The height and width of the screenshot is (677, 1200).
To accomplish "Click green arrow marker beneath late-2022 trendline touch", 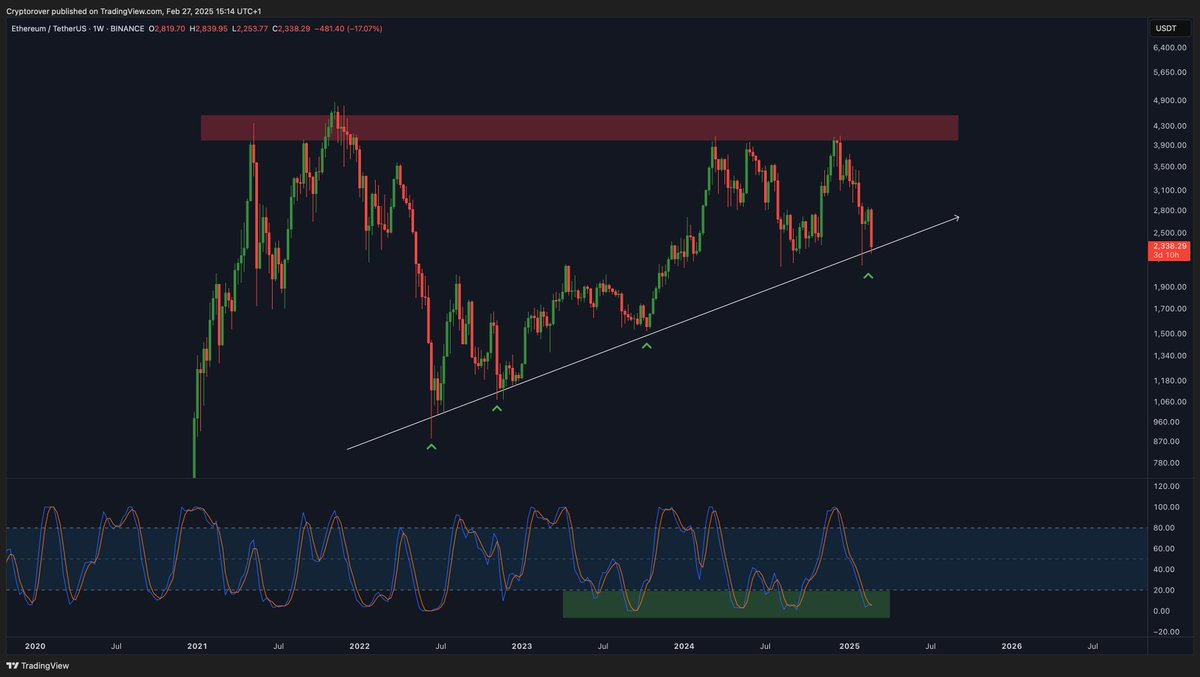I will 497,408.
